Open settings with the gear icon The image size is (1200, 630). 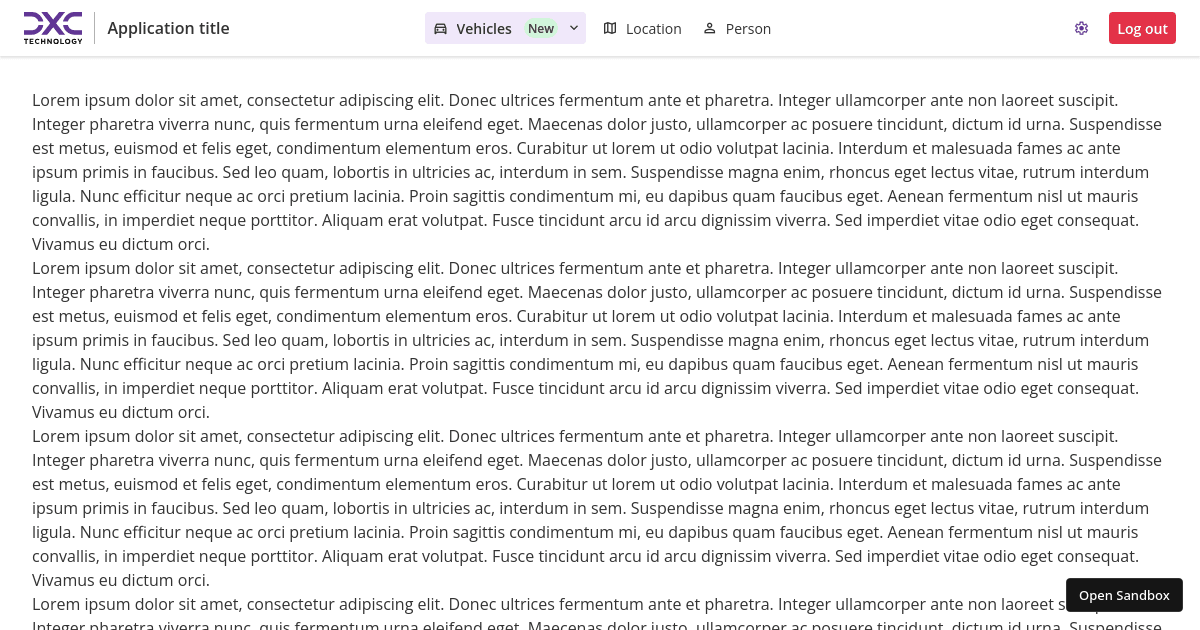[1081, 28]
